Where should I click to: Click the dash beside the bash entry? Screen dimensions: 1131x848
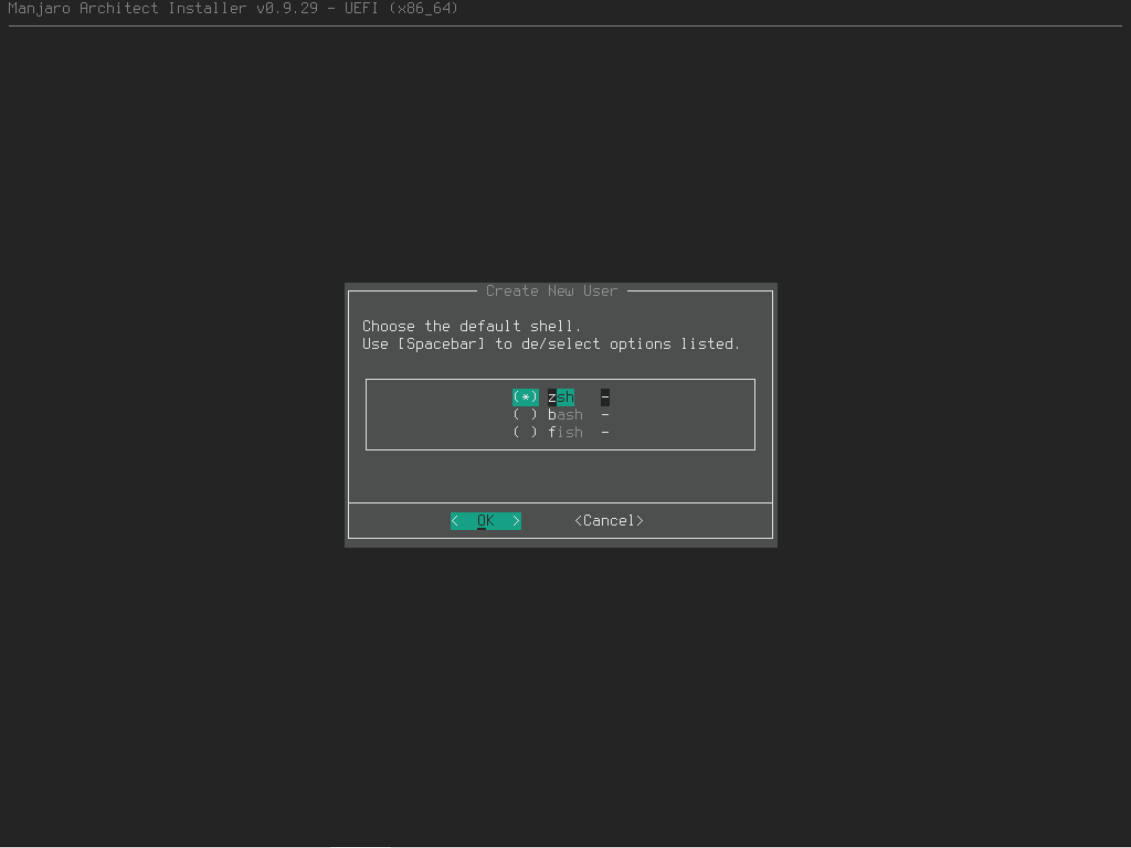point(605,414)
